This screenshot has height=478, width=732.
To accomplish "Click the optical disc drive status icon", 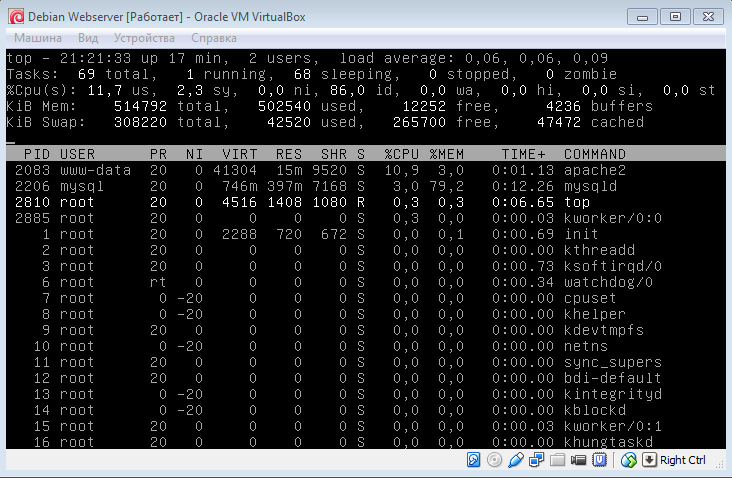I will click(494, 460).
